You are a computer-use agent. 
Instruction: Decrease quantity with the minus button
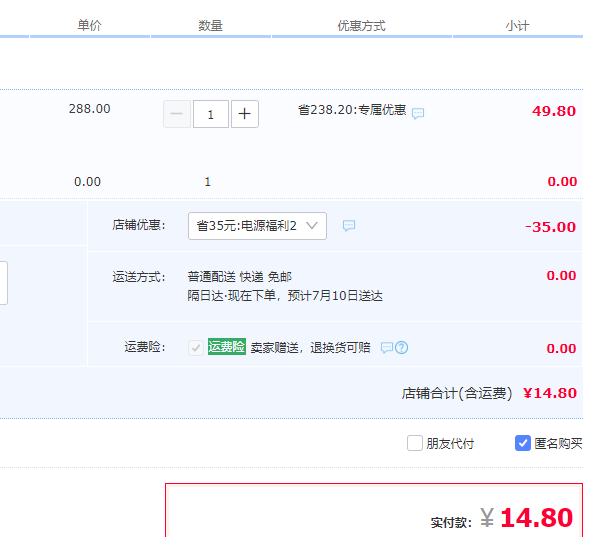pyautogui.click(x=177, y=114)
